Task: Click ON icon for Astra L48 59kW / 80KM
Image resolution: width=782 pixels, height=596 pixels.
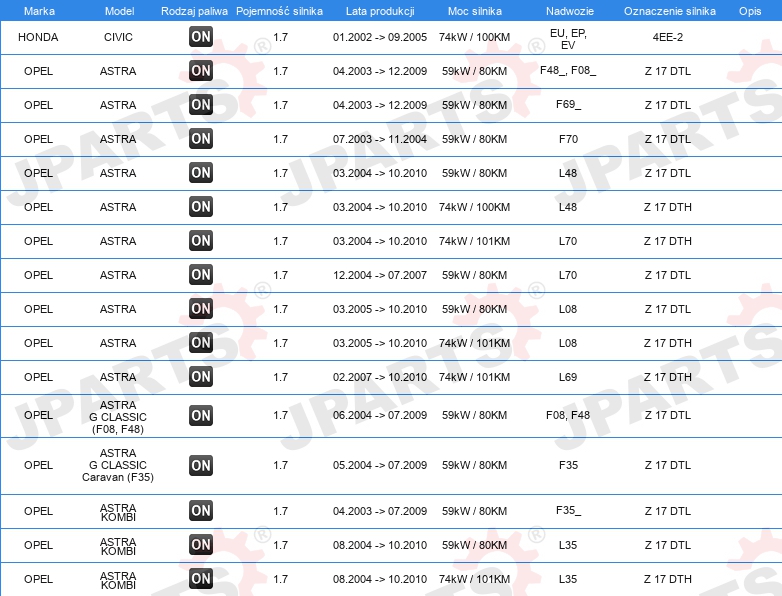Action: (x=201, y=173)
